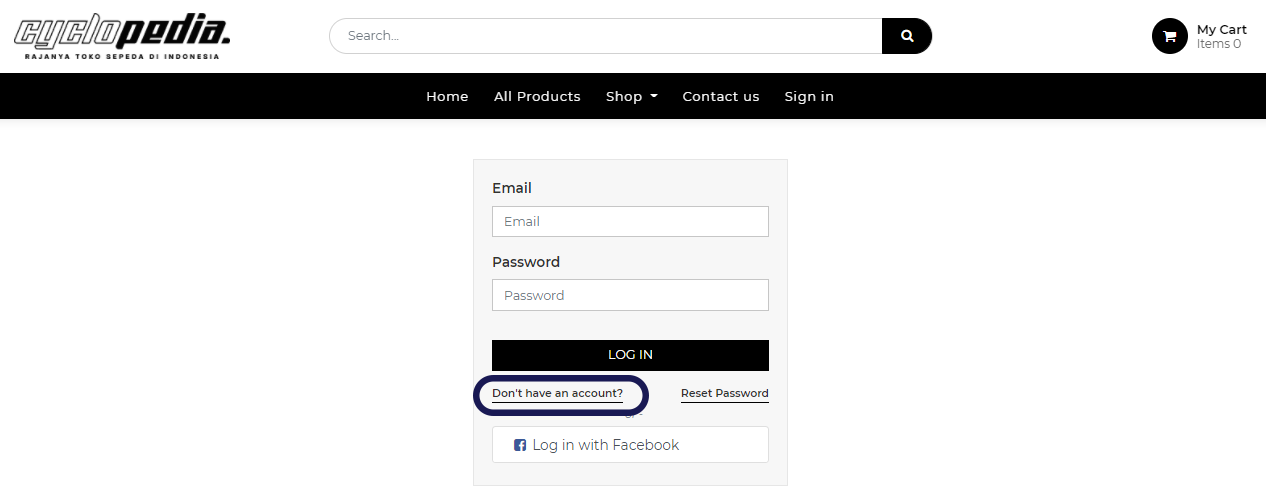Image resolution: width=1266 pixels, height=501 pixels.
Task: Click into the Password input field
Action: tap(630, 295)
